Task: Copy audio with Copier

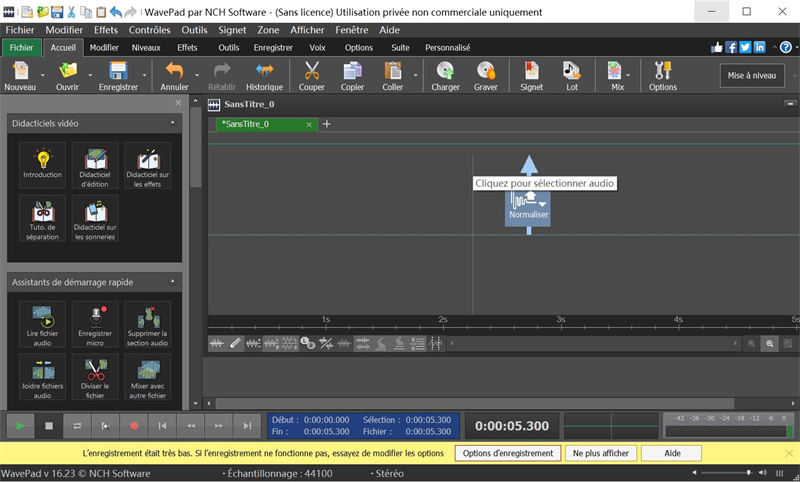Action: click(x=352, y=75)
